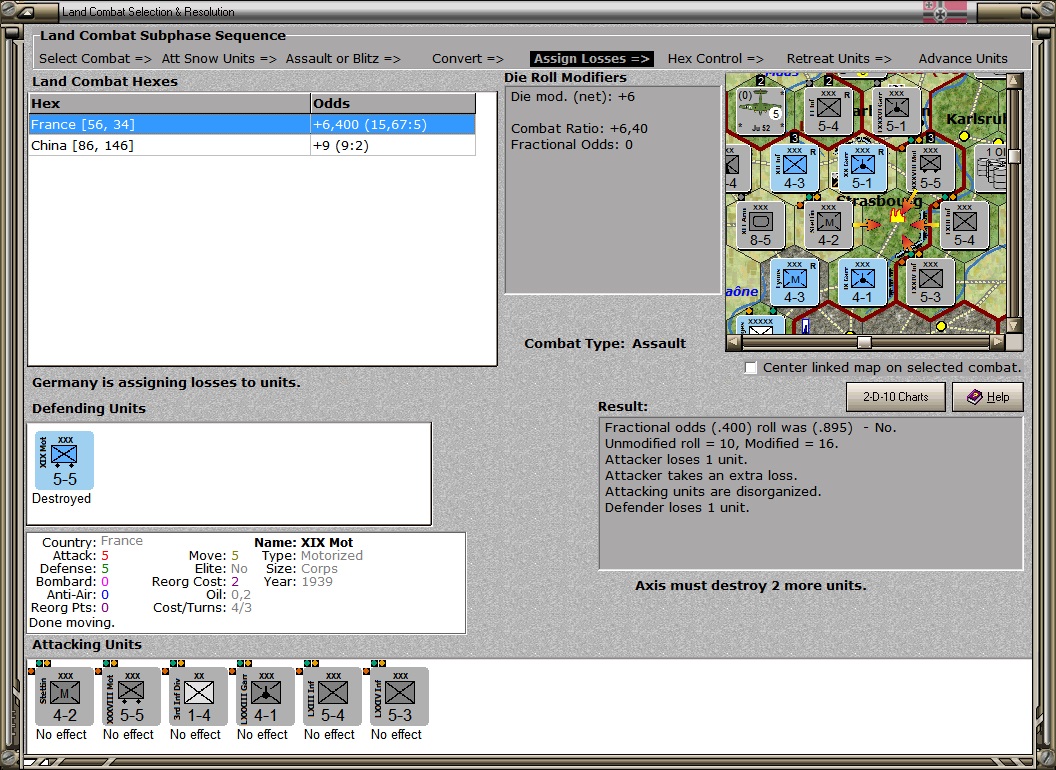Screen dimensions: 1056x770
Task: Click the +6,400 (15,67:5) odds cell
Action: (x=393, y=125)
